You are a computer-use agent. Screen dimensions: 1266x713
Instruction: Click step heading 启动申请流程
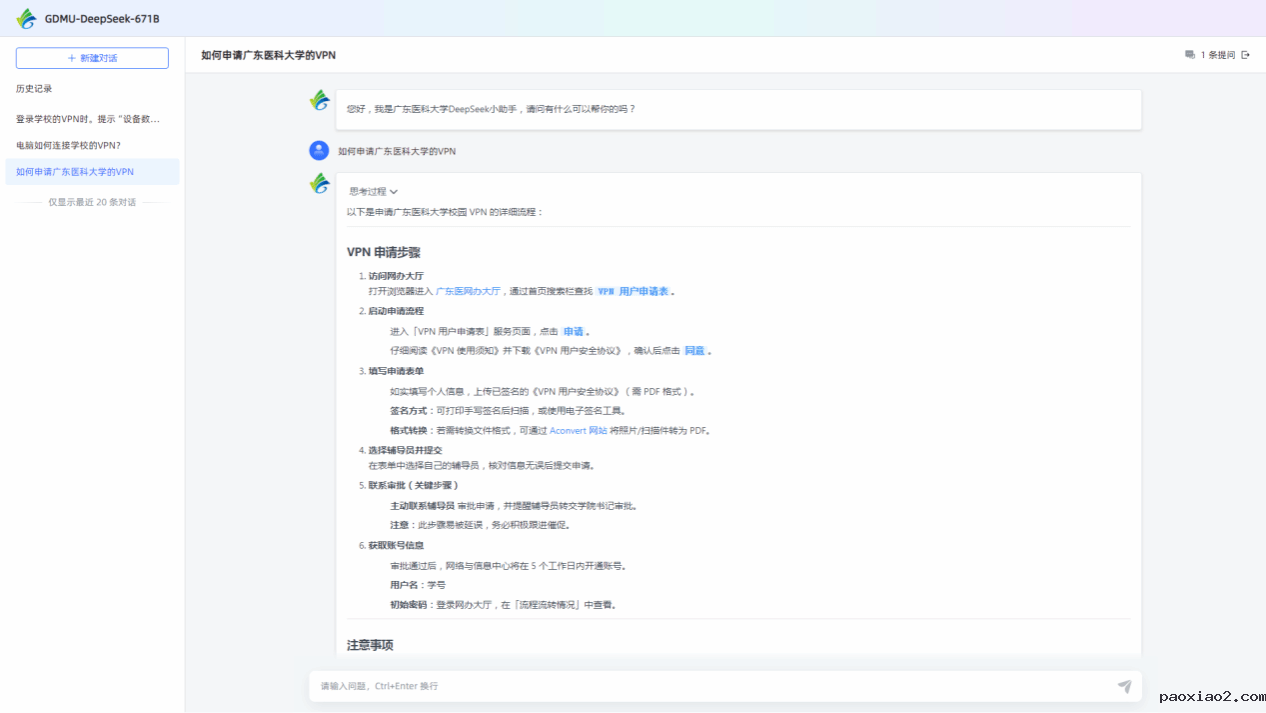click(x=395, y=311)
